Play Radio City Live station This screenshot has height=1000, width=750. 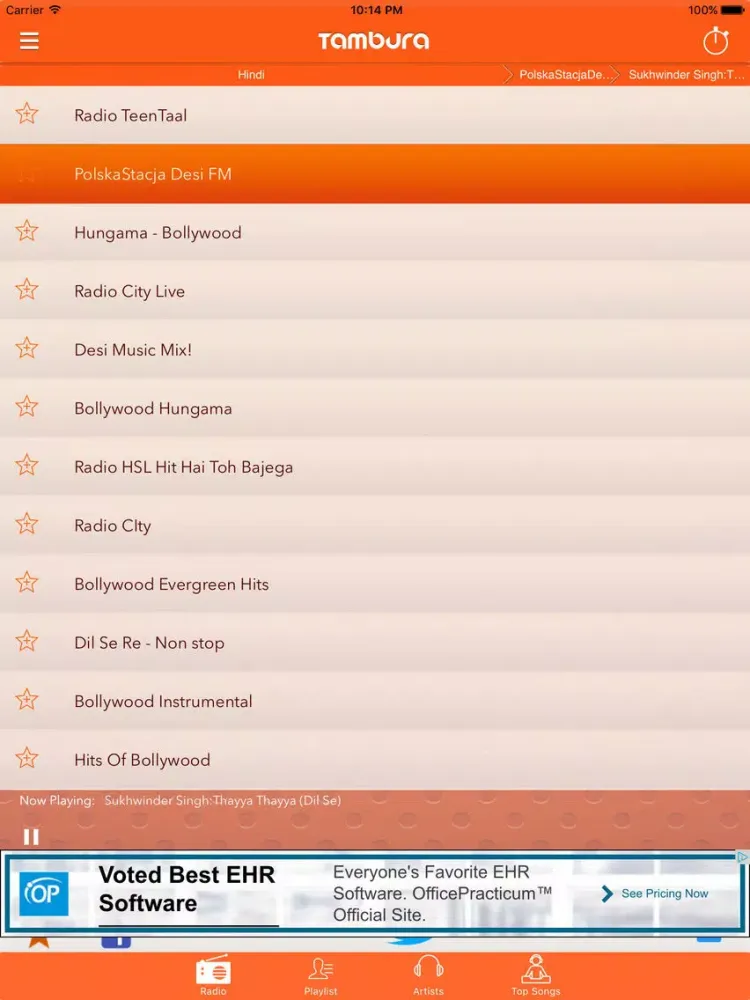click(375, 291)
